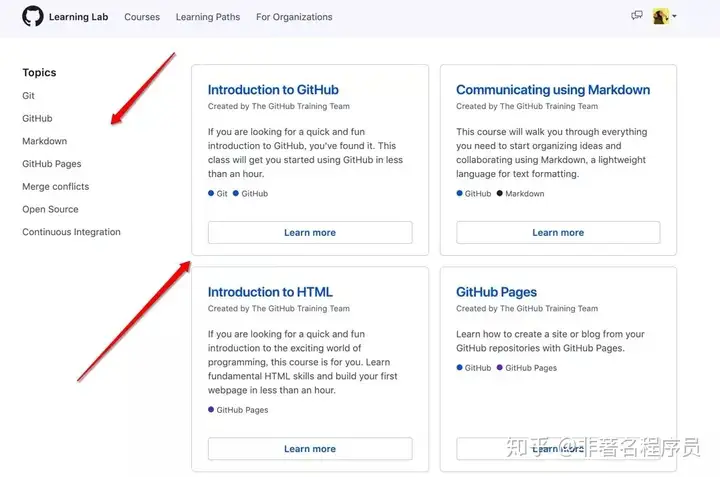Select the Markdown topic in sidebar
This screenshot has height=477, width=720.
(45, 141)
